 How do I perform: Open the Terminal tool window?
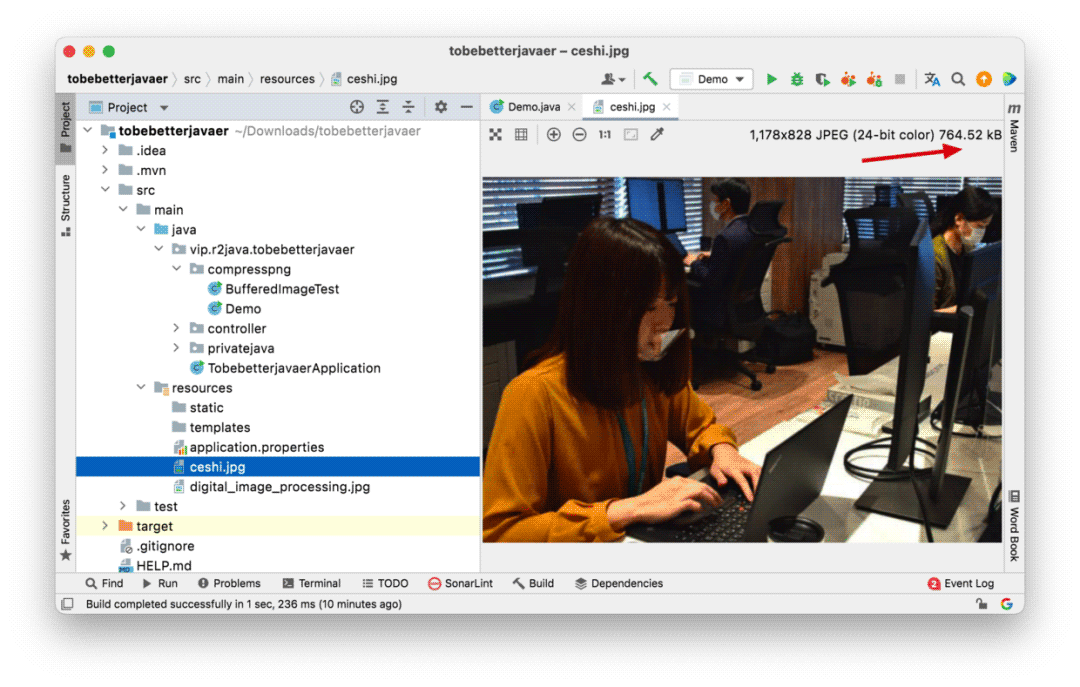pyautogui.click(x=311, y=583)
